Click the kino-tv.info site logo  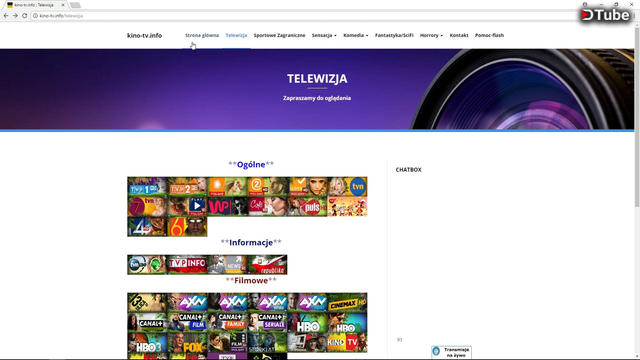144,36
